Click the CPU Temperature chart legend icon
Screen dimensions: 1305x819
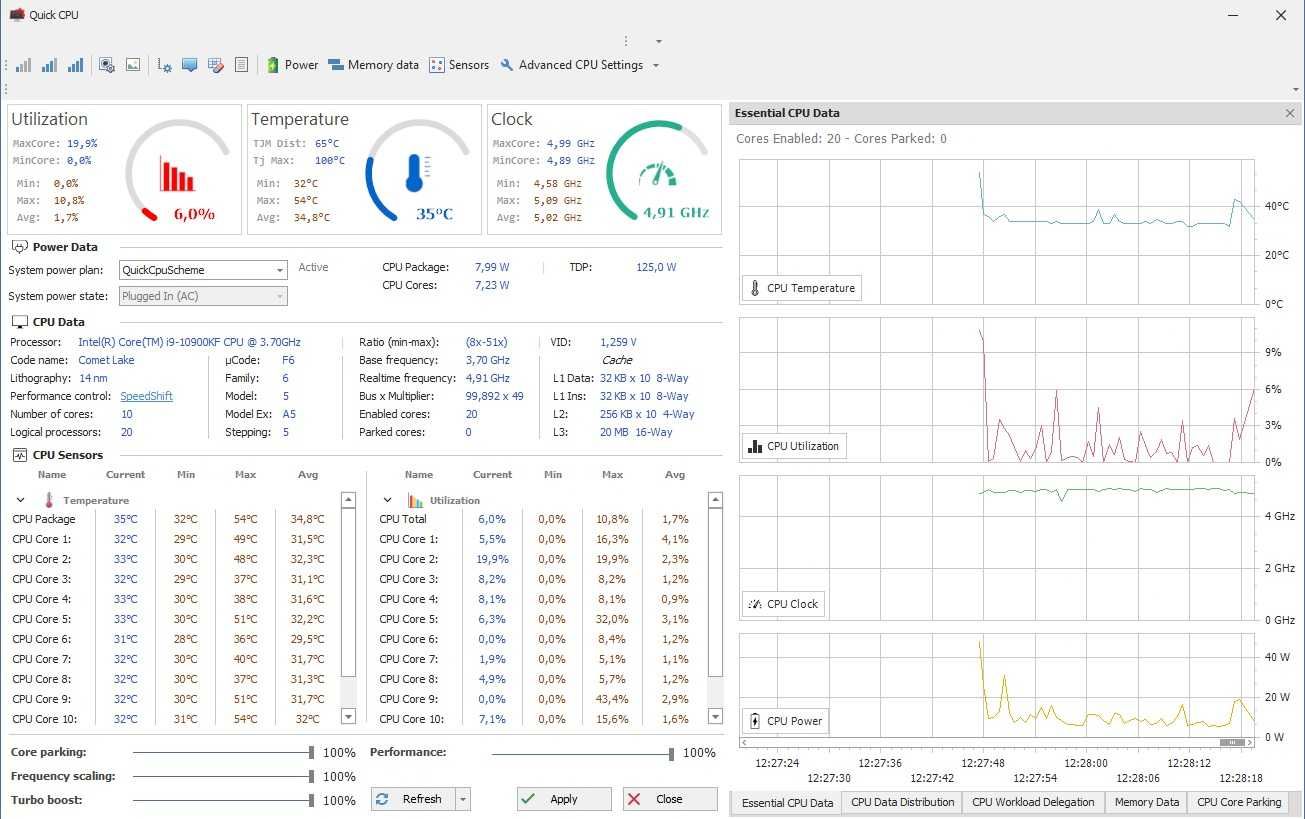click(x=755, y=288)
